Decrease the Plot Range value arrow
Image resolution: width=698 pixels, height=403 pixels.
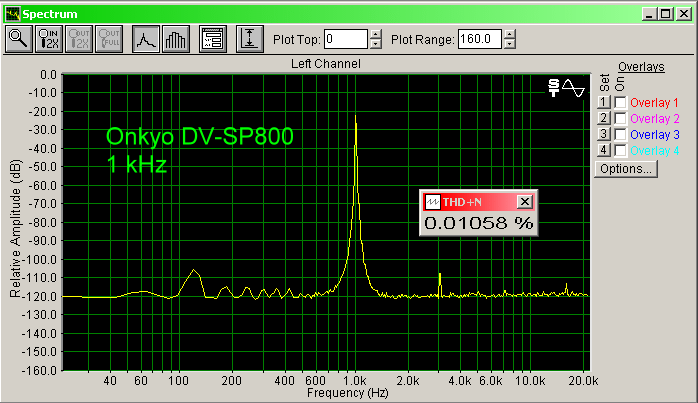[x=510, y=44]
